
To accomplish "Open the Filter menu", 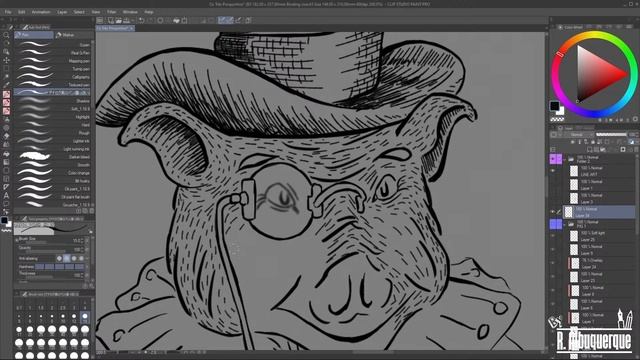I will 111,12.
